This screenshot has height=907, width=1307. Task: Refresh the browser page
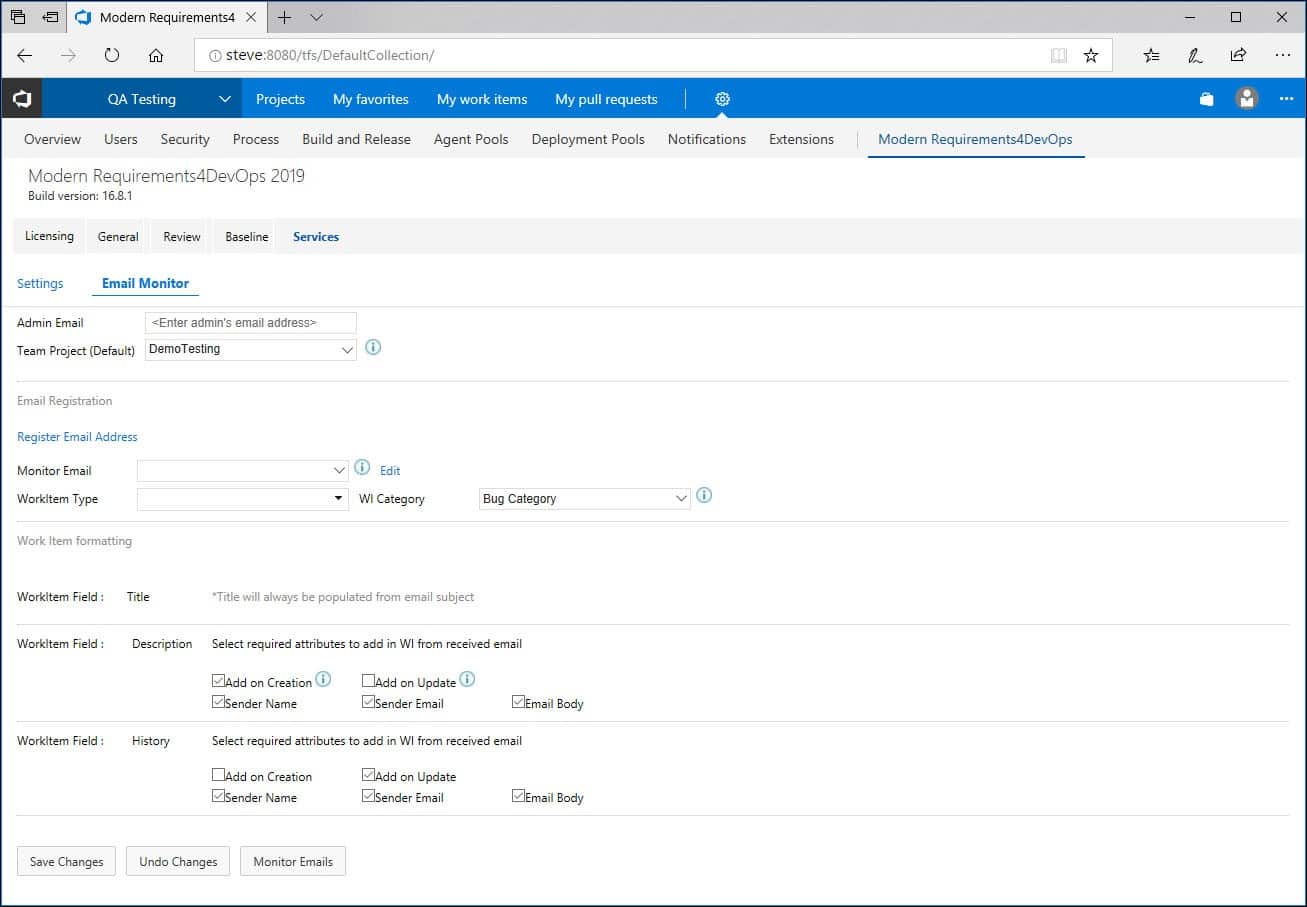point(112,55)
